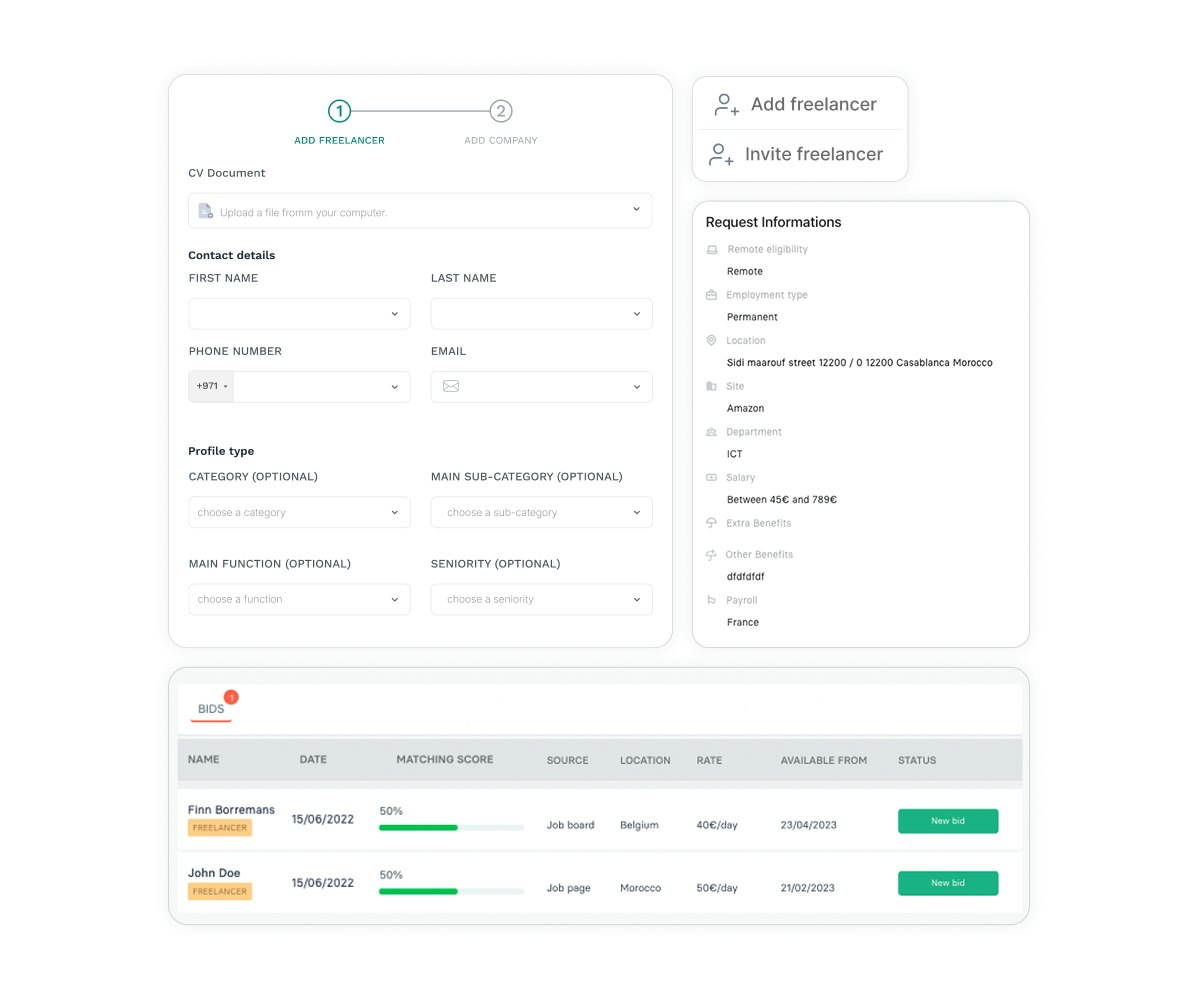The width and height of the screenshot is (1200, 1000).
Task: Expand the choose a function dropdown
Action: click(299, 599)
